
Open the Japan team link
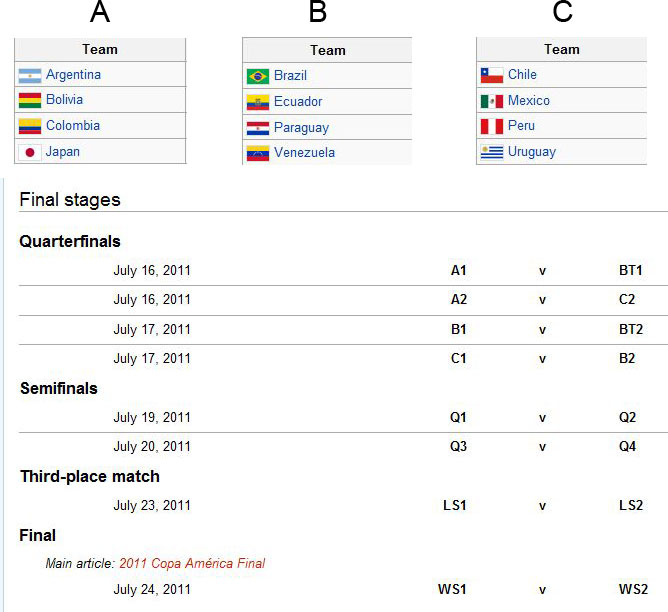coord(63,152)
